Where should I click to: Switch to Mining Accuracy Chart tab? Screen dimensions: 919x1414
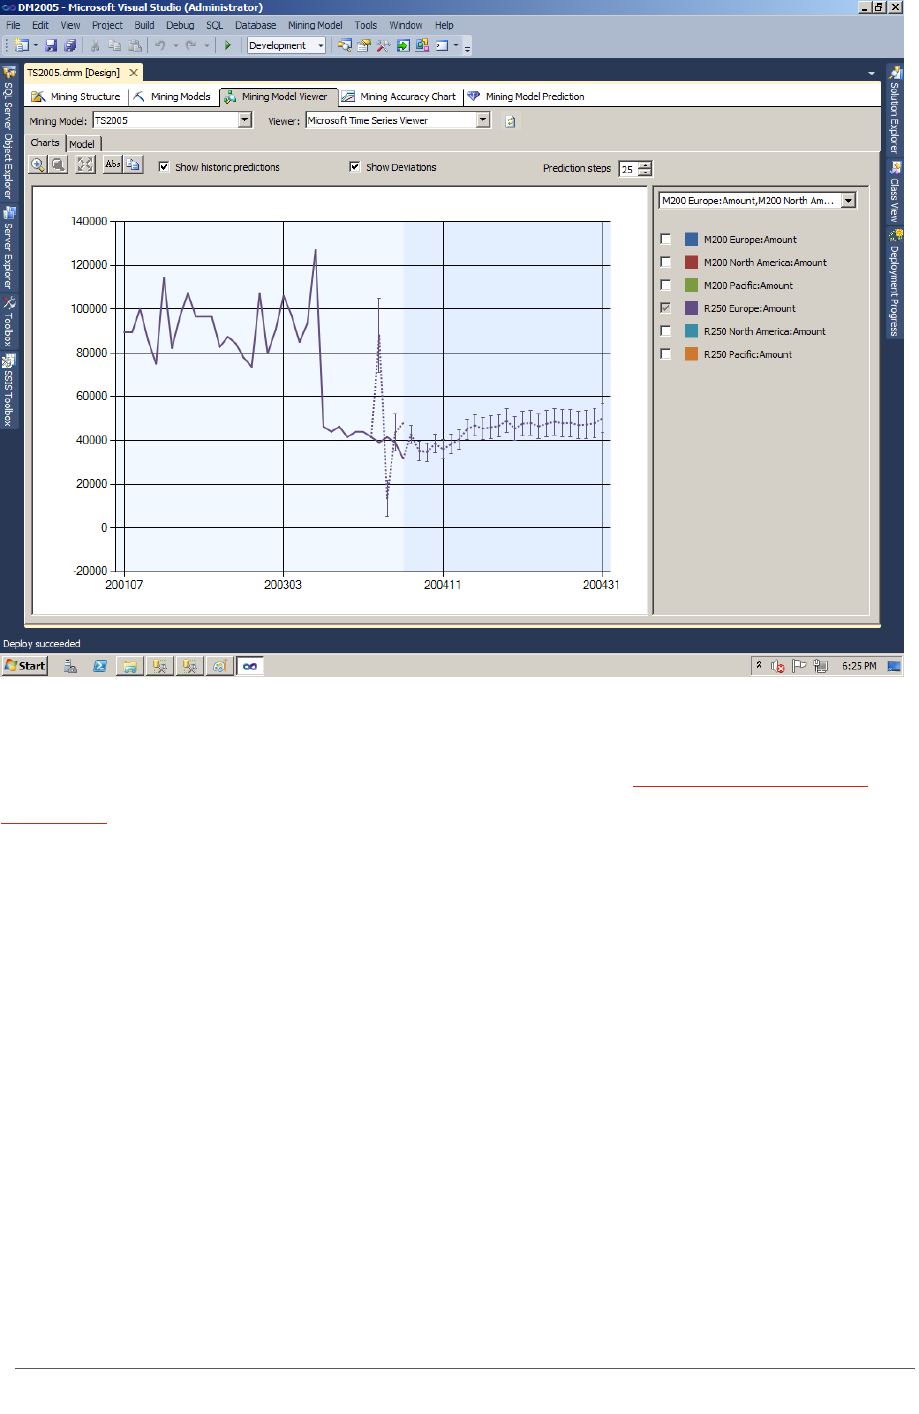(x=399, y=97)
